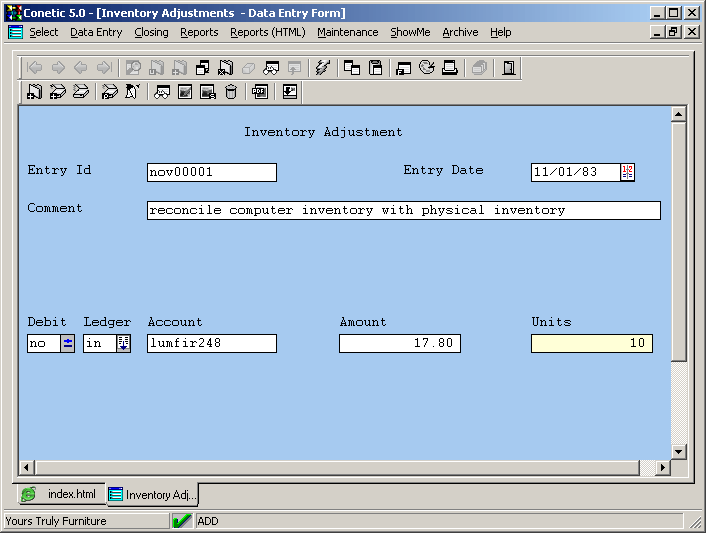Open the Entry Date calendar picker
Screen dimensions: 706x533
click(627, 172)
